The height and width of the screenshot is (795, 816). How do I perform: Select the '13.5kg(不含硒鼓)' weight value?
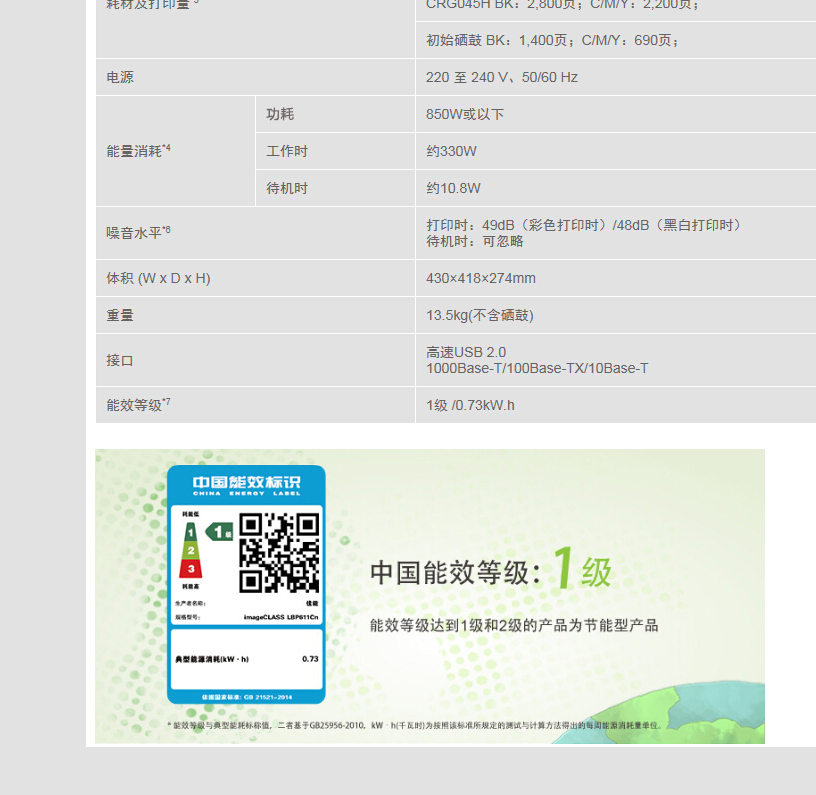point(479,315)
